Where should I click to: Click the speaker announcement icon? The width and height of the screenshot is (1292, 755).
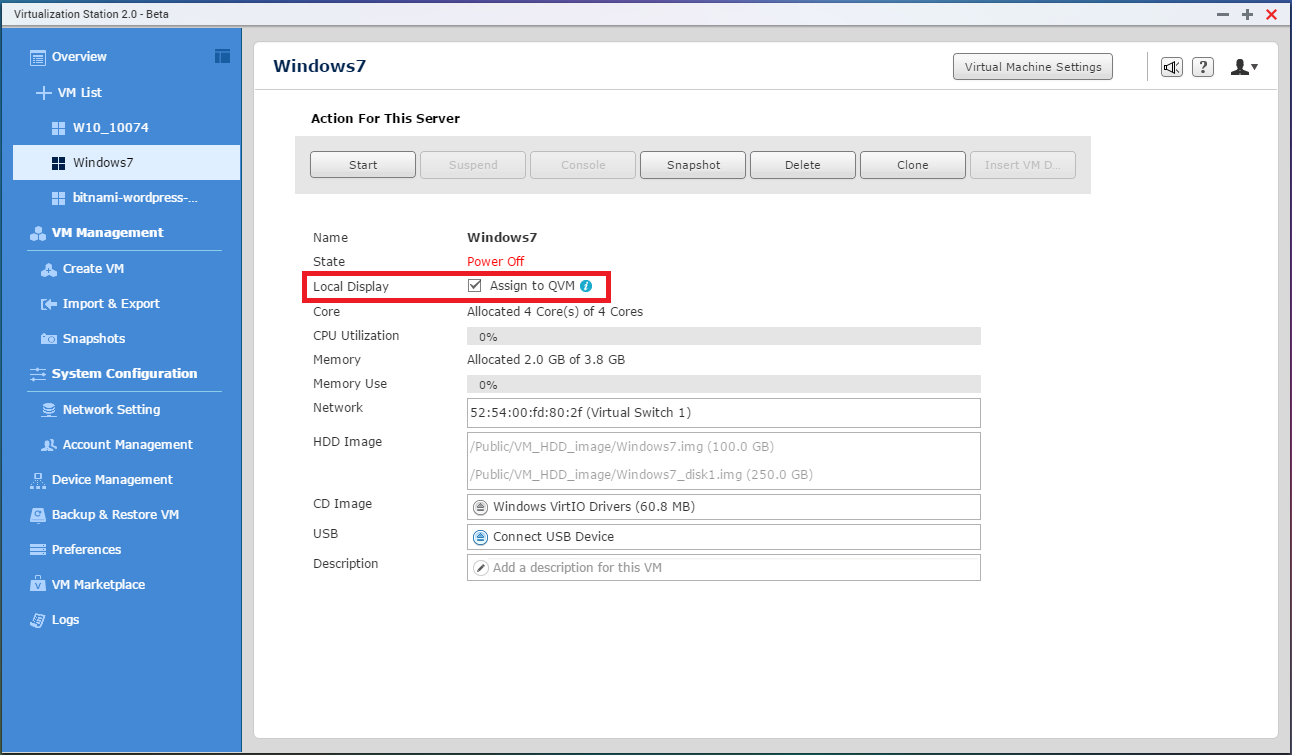[x=1171, y=67]
